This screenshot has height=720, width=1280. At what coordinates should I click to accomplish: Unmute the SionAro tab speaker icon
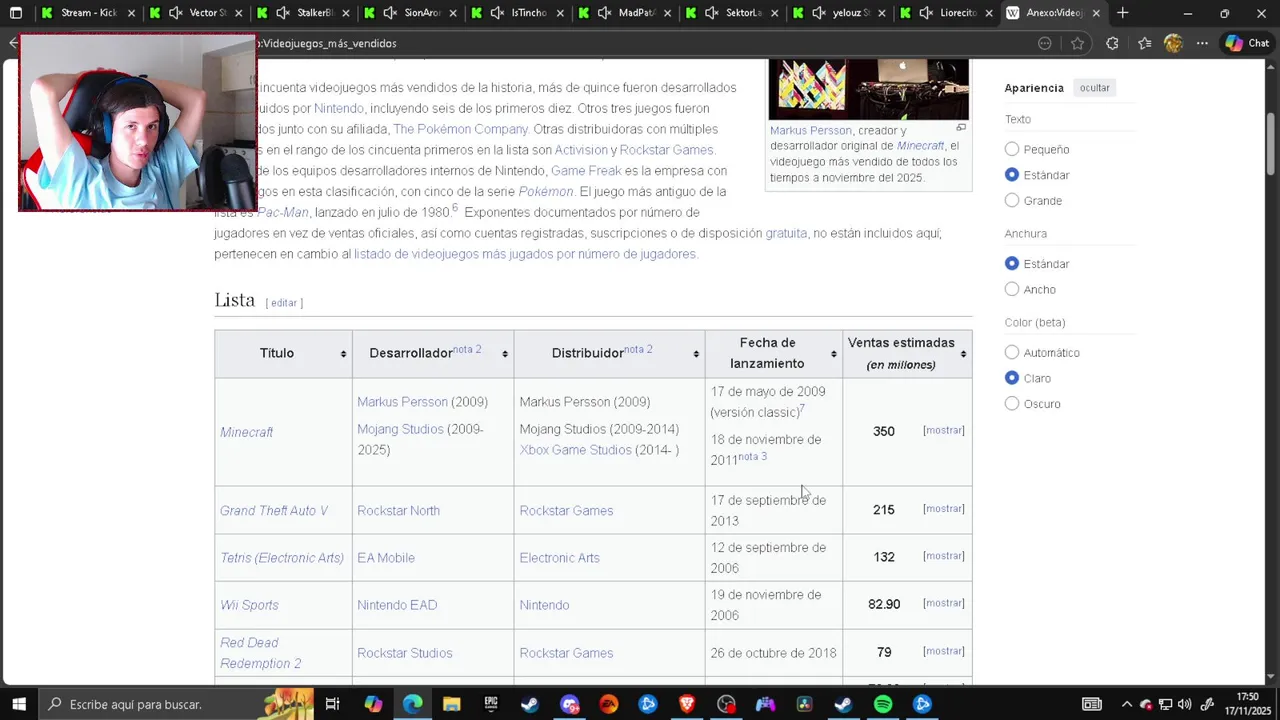pos(390,13)
